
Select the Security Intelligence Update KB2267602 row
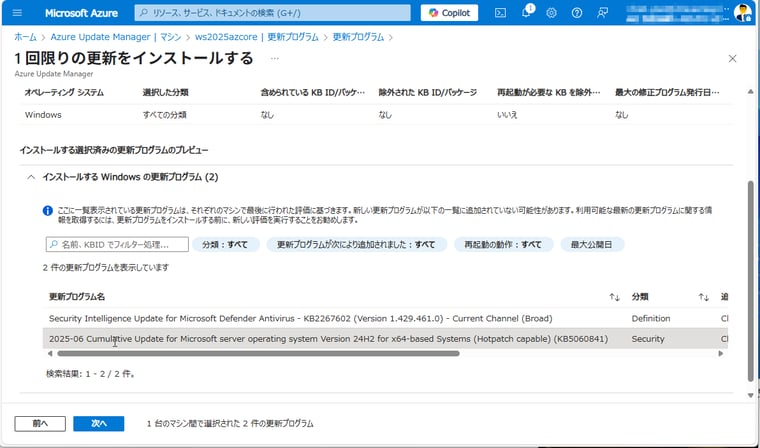click(x=385, y=319)
